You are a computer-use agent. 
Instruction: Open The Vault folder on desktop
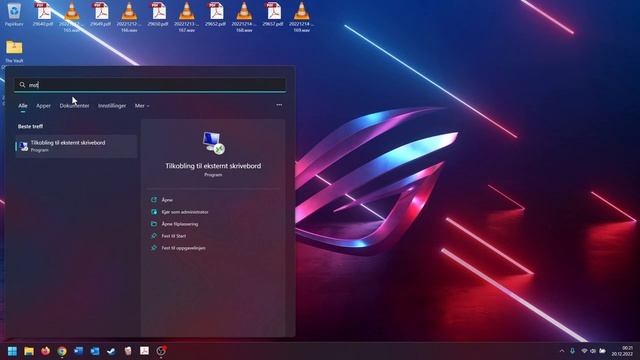coord(14,51)
